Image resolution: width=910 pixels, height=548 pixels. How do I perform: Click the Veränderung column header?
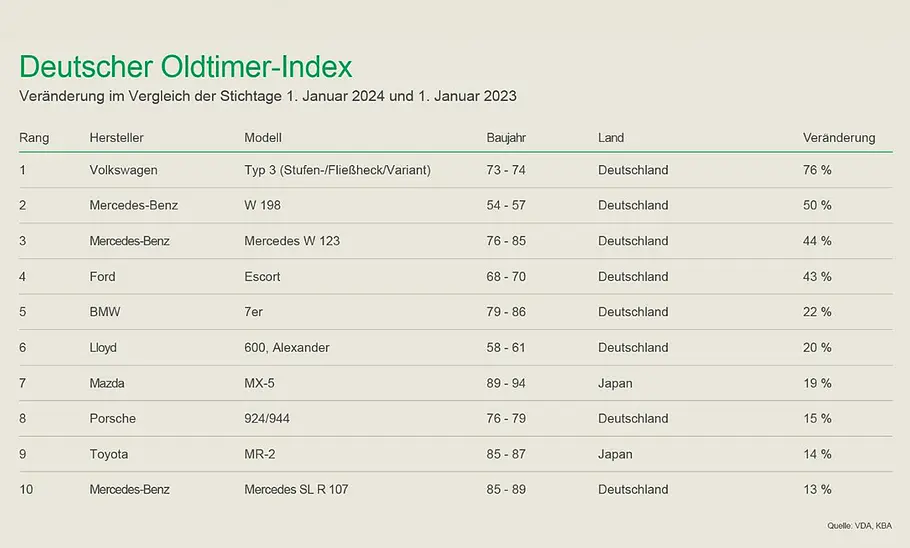point(839,138)
